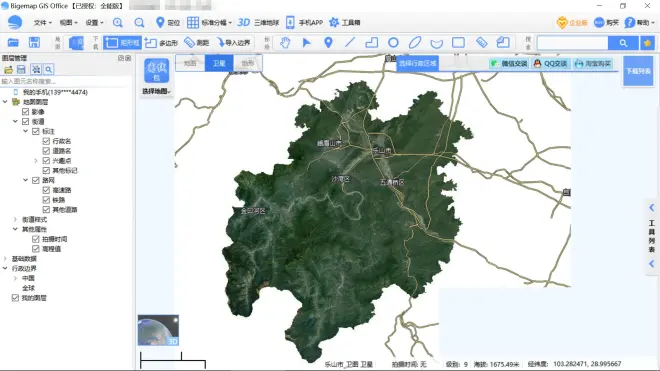
Task: Click the save disk icon in toolbar
Action: pyautogui.click(x=34, y=43)
